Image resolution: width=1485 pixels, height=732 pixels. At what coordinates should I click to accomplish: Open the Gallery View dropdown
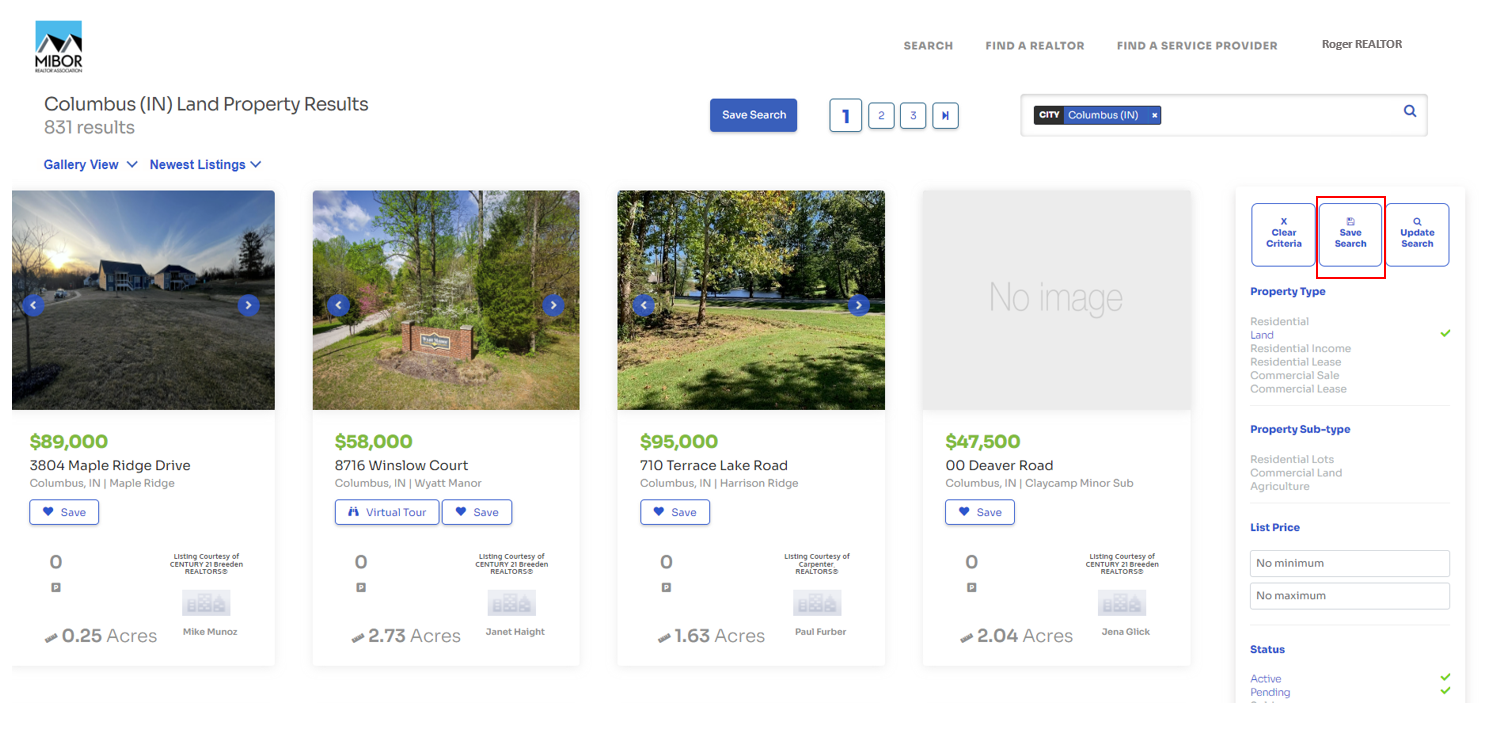click(x=90, y=164)
